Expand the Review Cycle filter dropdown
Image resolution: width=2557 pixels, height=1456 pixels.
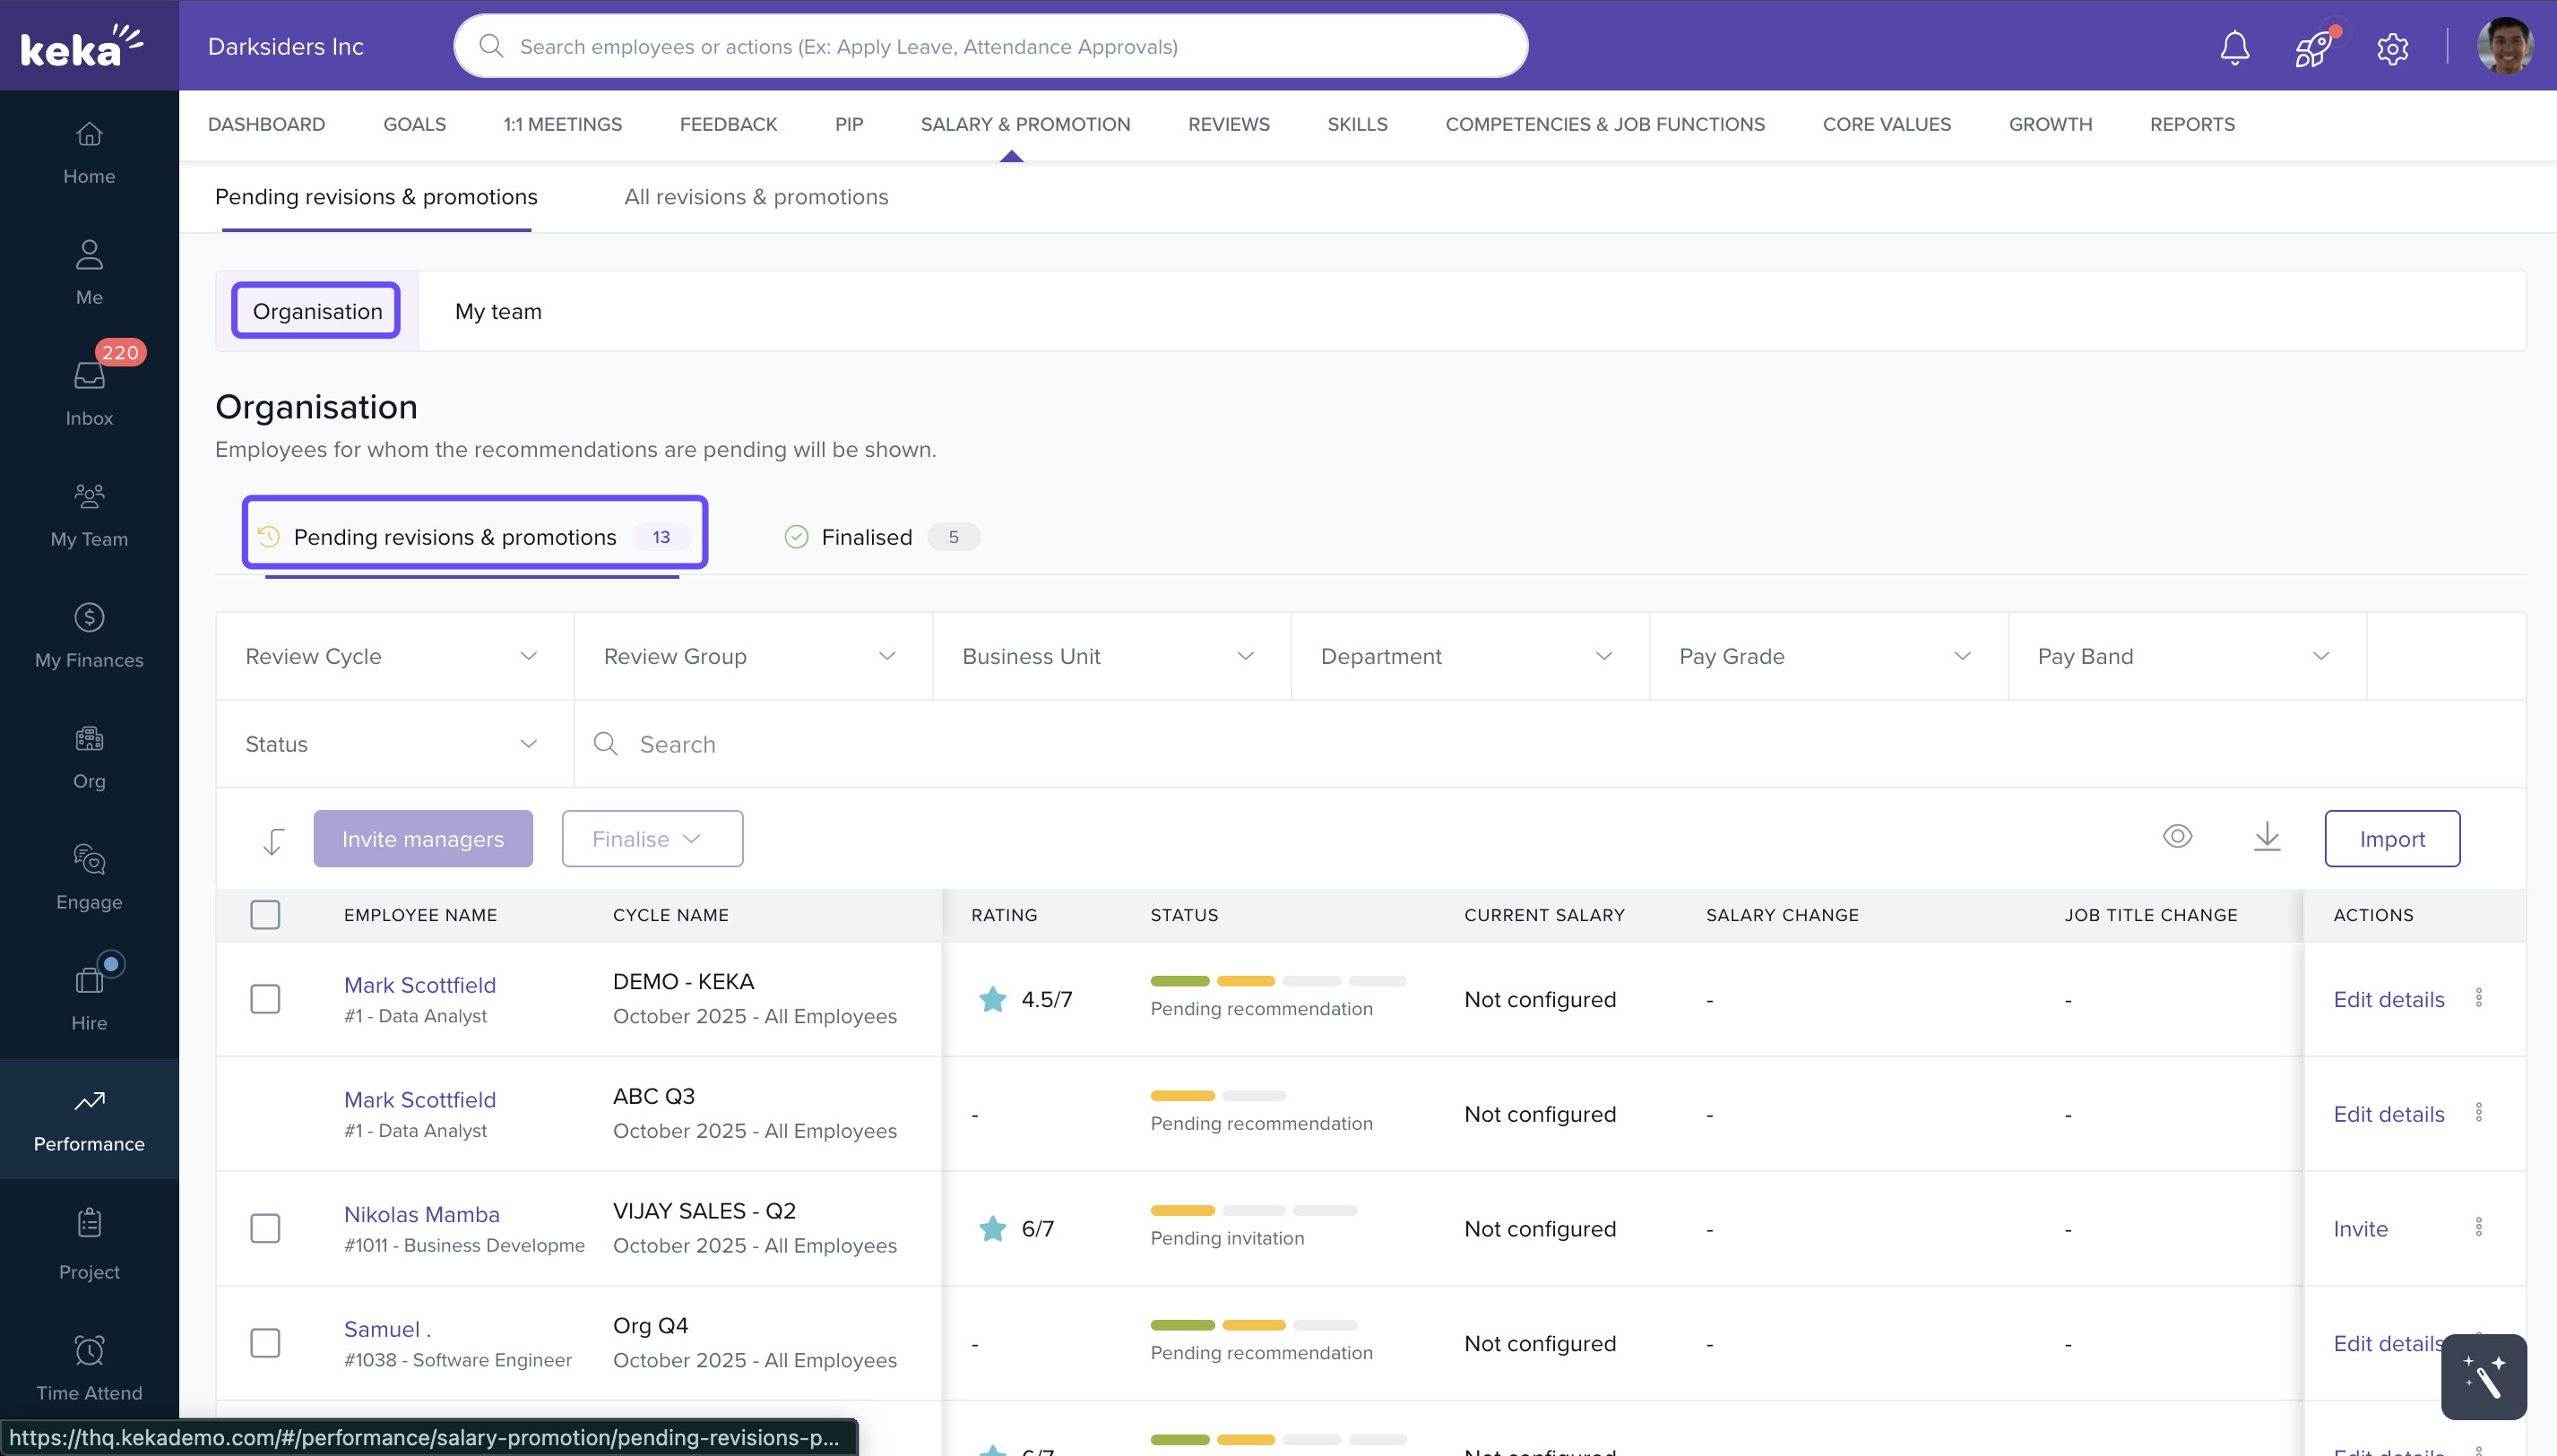point(394,656)
